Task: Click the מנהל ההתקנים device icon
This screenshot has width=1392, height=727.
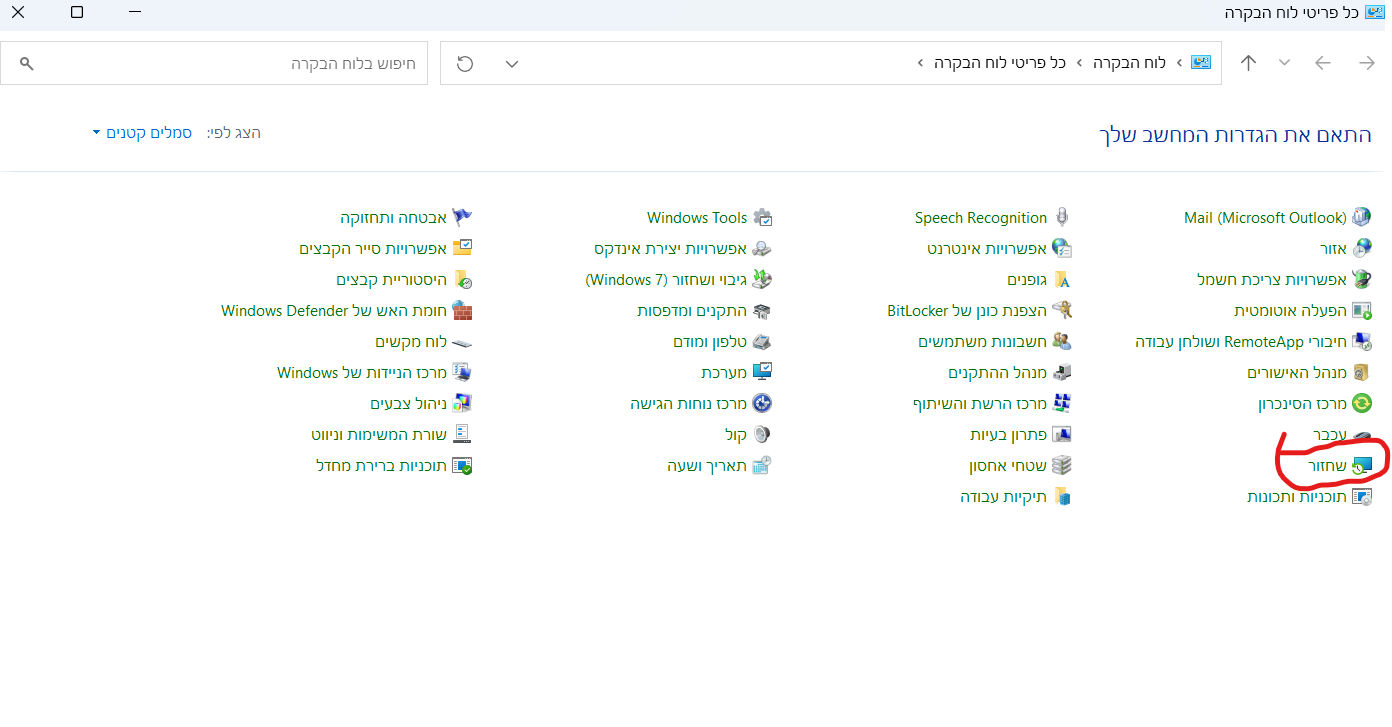Action: 1062,373
